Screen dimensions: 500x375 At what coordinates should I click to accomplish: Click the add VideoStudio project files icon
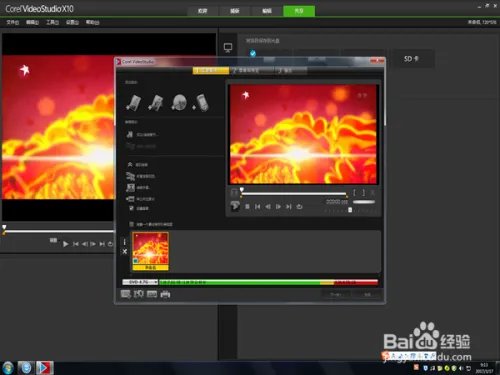pos(156,103)
